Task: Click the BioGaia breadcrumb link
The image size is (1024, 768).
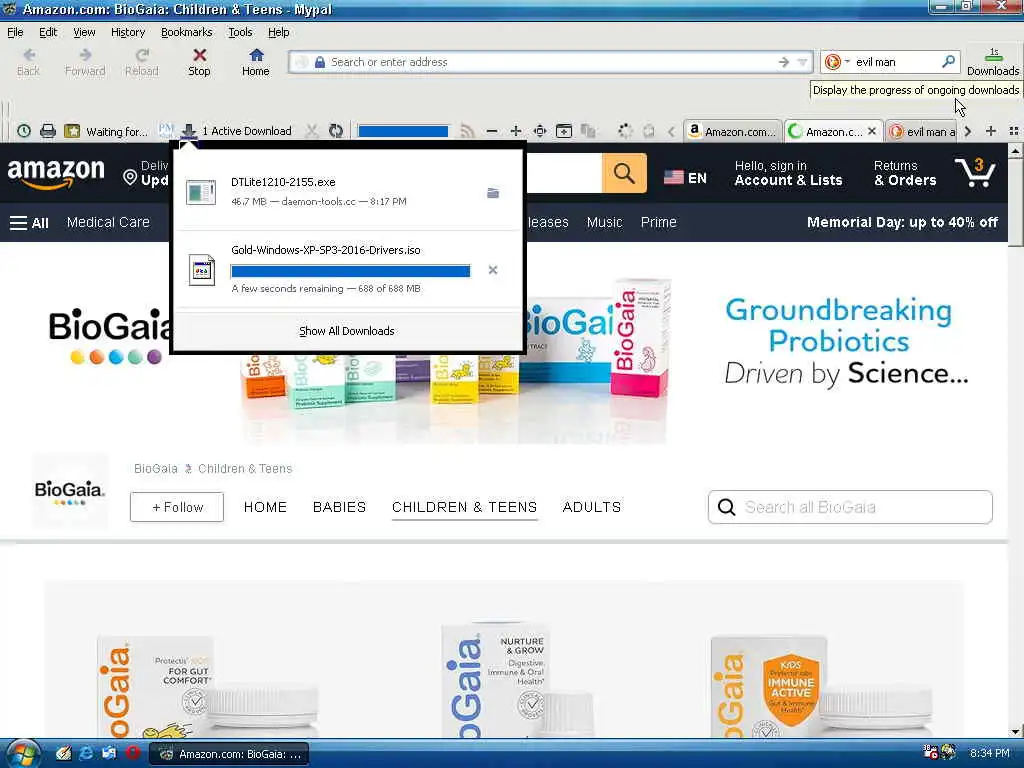Action: tap(155, 469)
